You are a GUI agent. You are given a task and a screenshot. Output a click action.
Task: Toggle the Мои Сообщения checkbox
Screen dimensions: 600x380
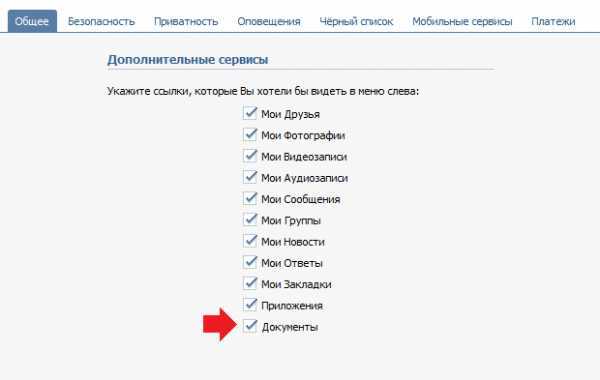250,199
